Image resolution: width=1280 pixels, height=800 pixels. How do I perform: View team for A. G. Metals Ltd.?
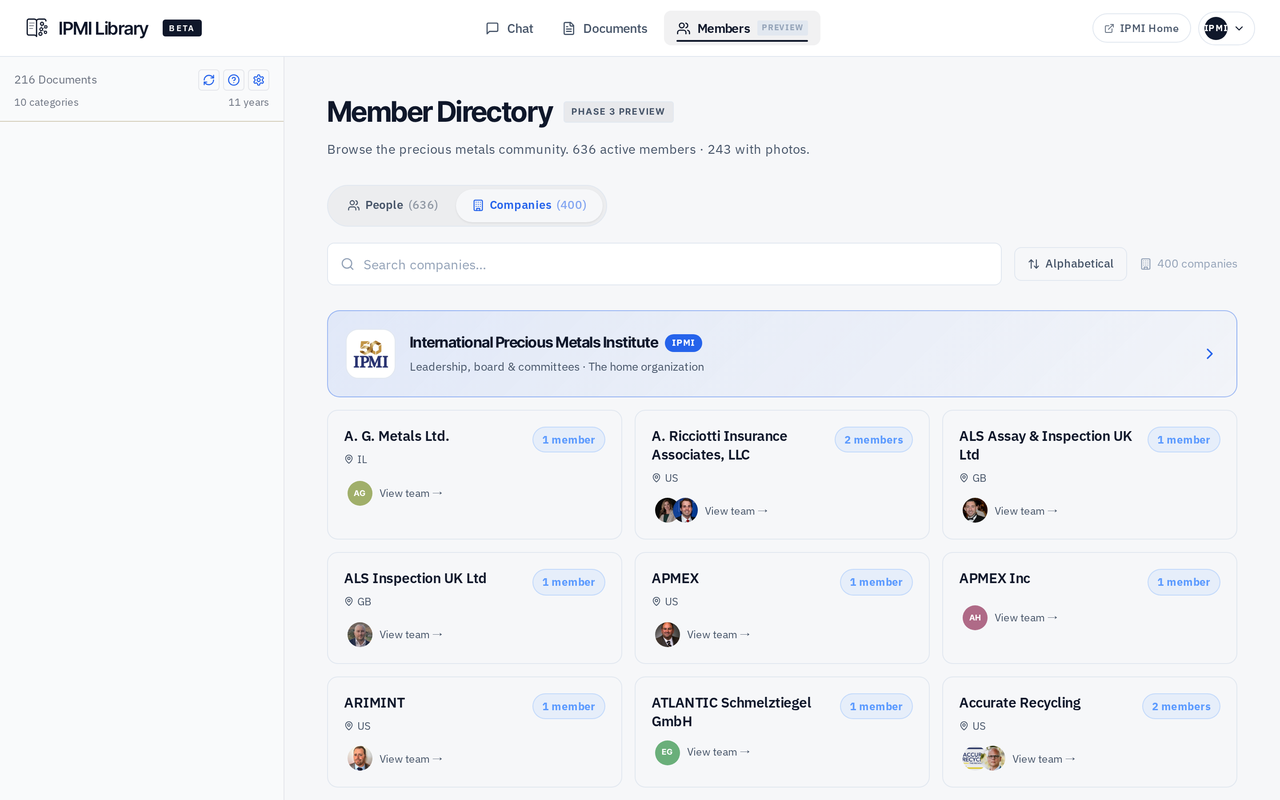tap(411, 493)
